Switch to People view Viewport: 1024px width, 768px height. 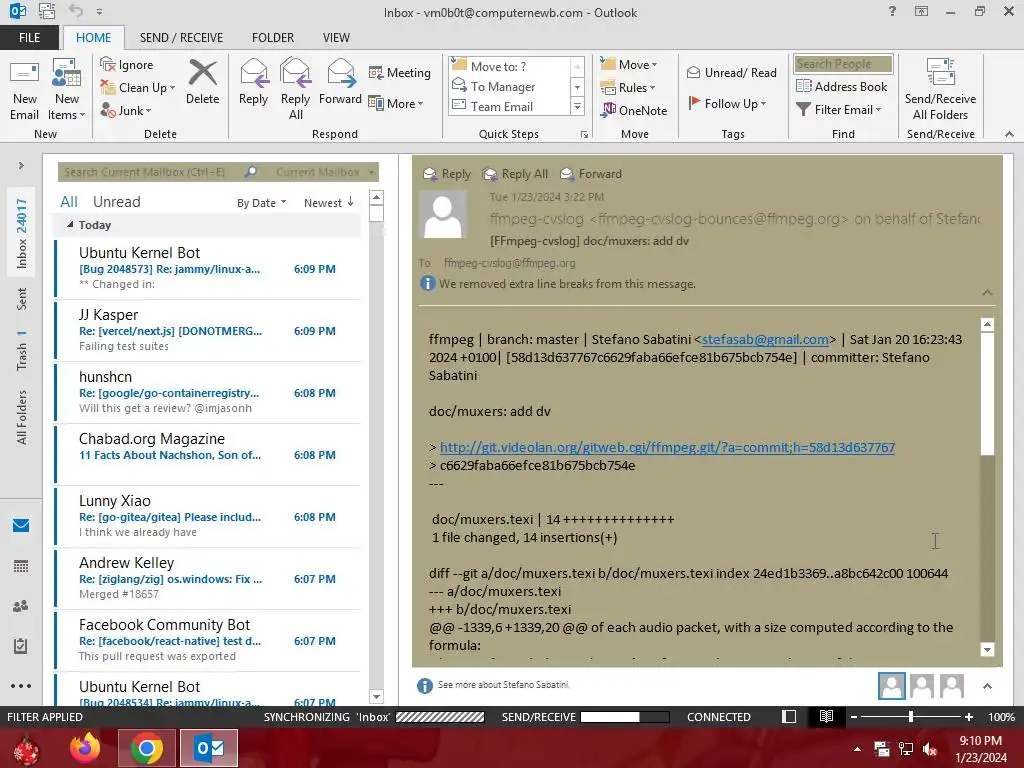pyautogui.click(x=21, y=606)
